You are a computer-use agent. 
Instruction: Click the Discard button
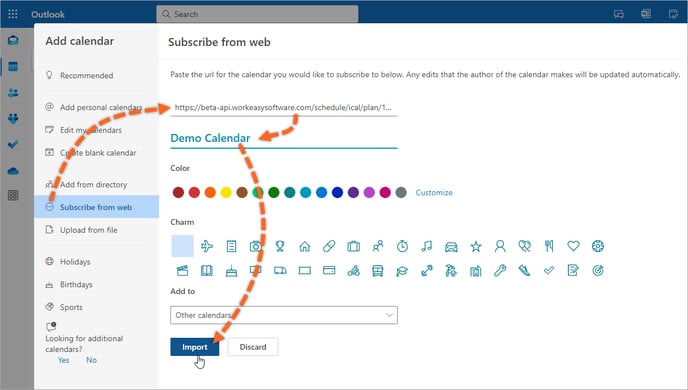coord(253,347)
